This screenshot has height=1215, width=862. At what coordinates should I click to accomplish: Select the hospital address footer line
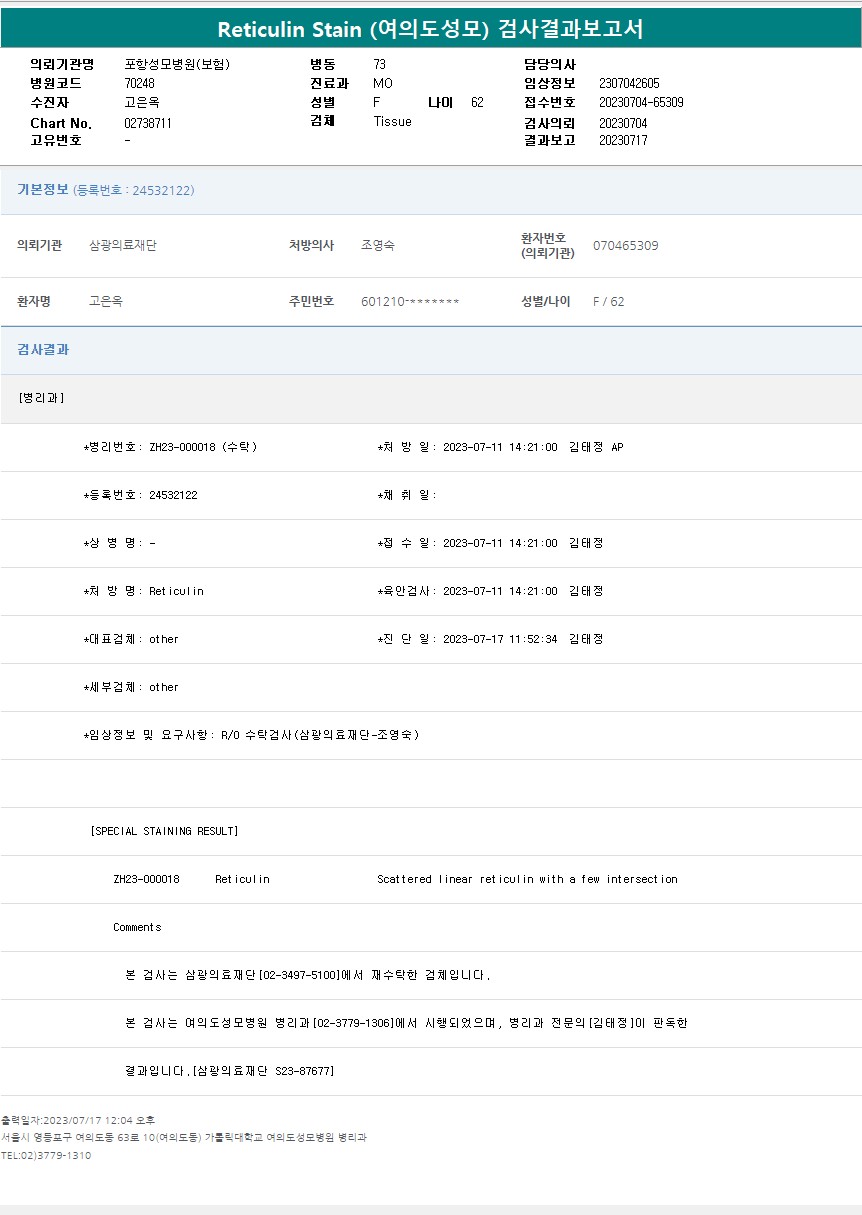(x=184, y=1137)
